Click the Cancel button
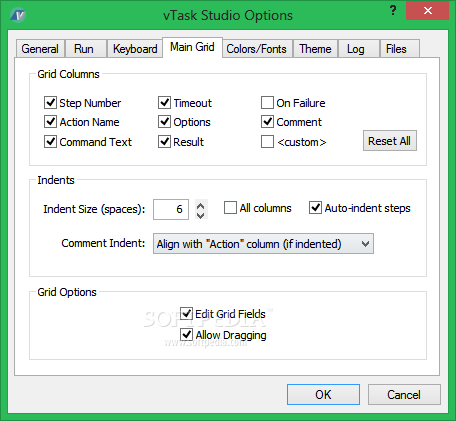 [x=404, y=395]
